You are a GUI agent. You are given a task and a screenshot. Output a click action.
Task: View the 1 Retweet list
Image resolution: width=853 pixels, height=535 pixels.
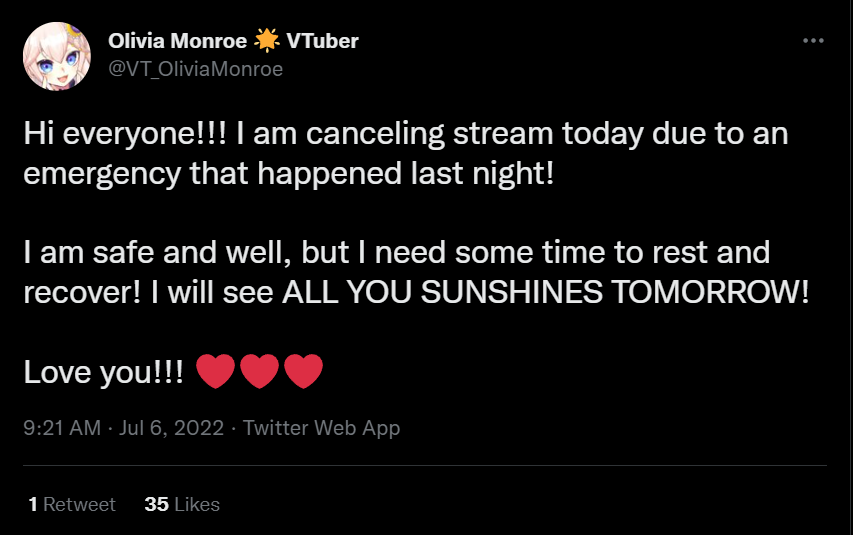72,504
